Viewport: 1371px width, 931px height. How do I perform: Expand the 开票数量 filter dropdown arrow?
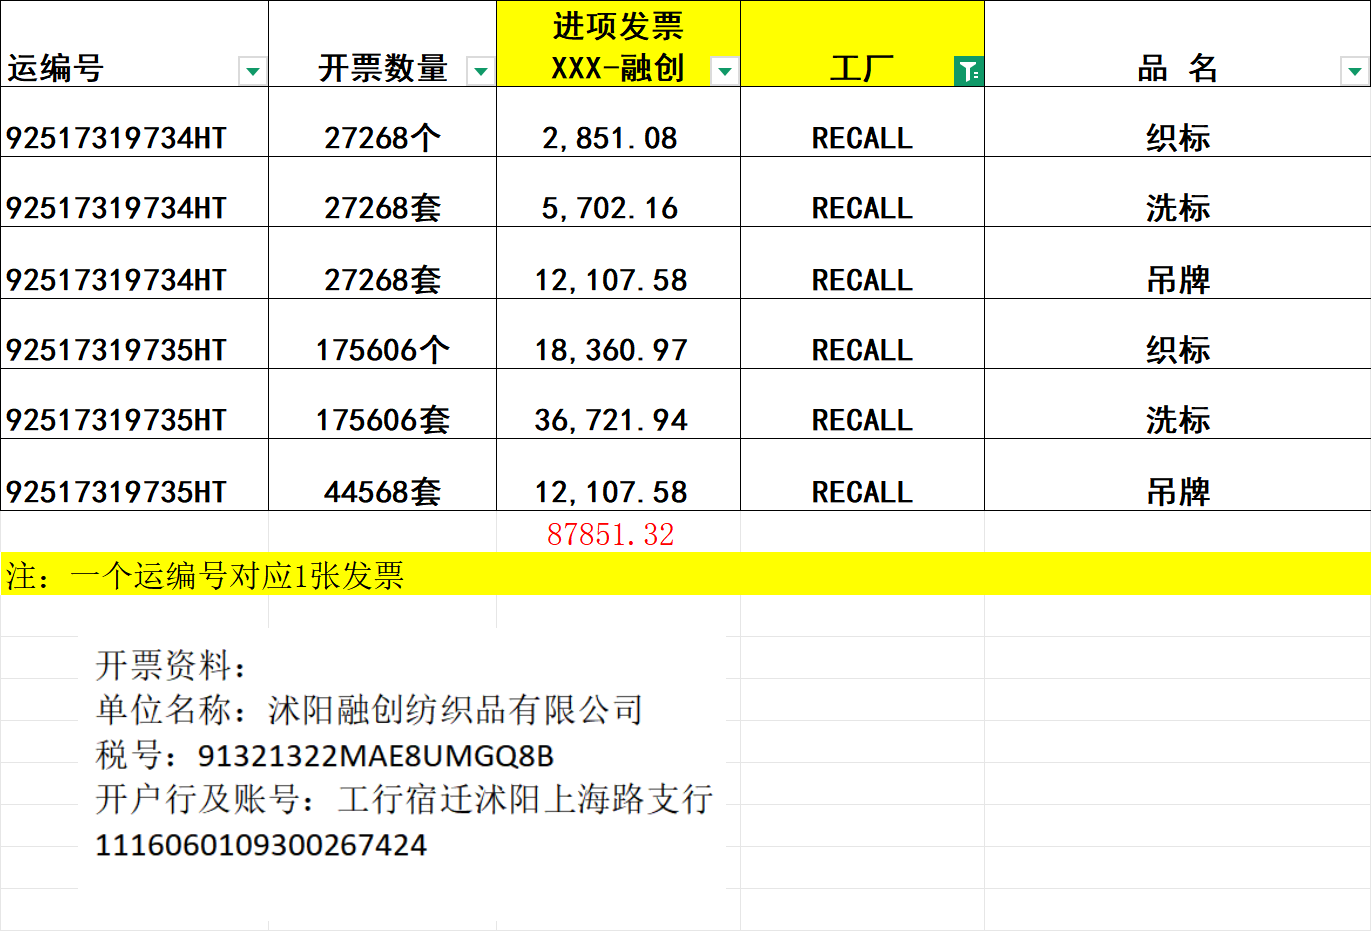click(481, 71)
